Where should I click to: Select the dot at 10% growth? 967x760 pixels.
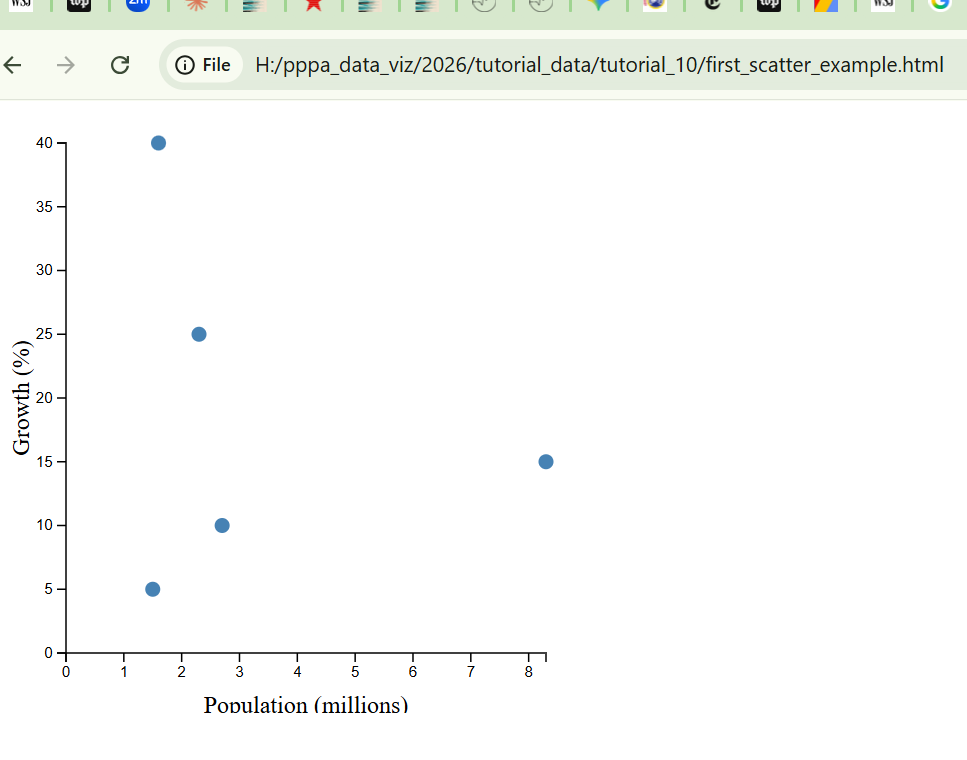222,525
